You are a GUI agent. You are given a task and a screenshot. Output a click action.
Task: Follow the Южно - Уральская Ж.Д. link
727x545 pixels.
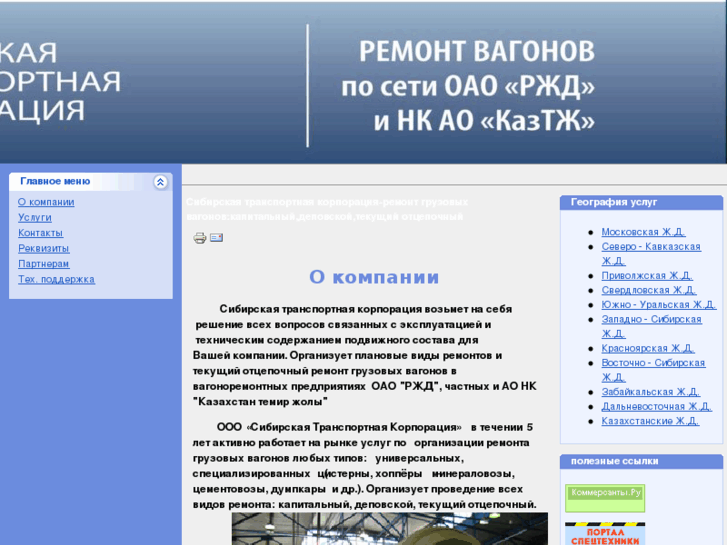pos(659,305)
